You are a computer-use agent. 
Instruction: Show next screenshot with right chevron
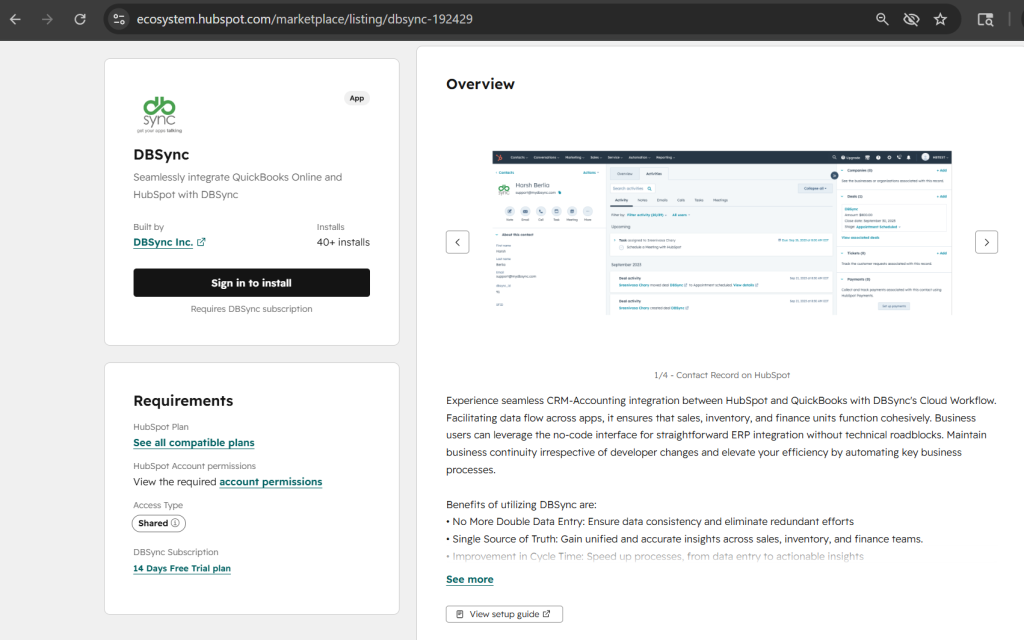coord(986,242)
